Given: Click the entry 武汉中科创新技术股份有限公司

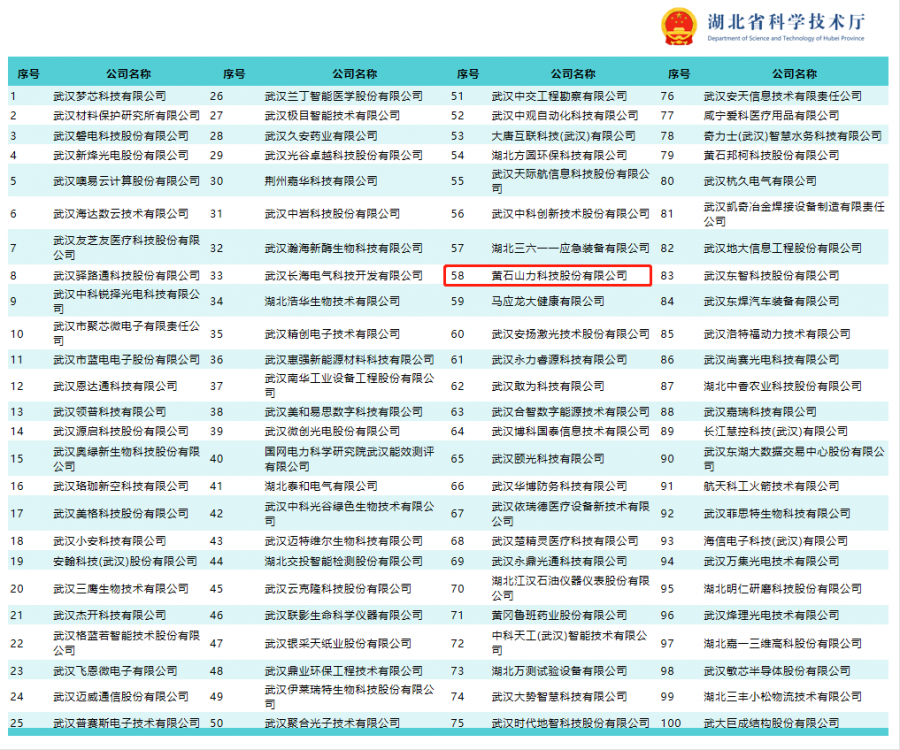Looking at the screenshot, I should tap(571, 213).
